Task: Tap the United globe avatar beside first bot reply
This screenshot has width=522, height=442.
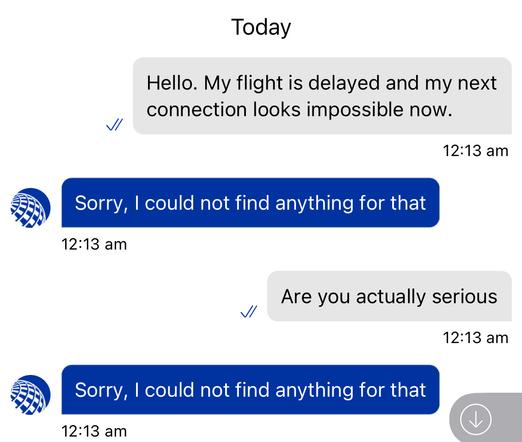Action: click(30, 208)
